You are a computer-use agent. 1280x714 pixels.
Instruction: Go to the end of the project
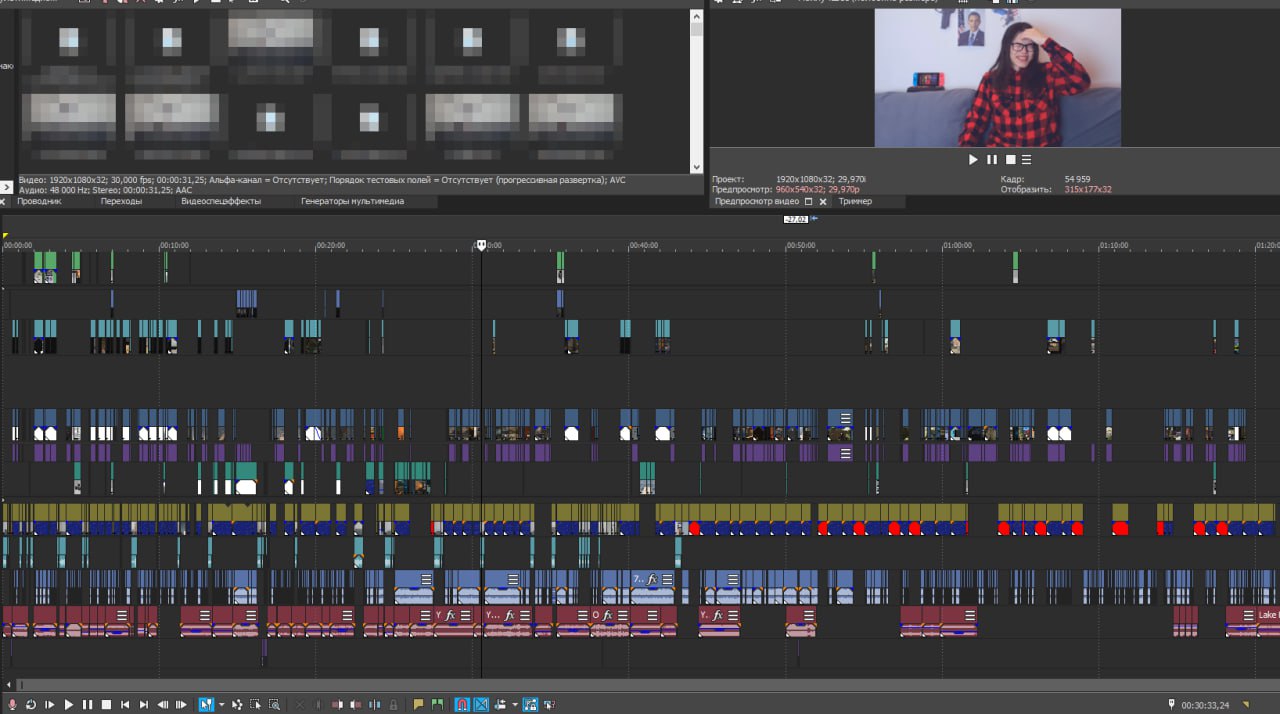pos(144,704)
